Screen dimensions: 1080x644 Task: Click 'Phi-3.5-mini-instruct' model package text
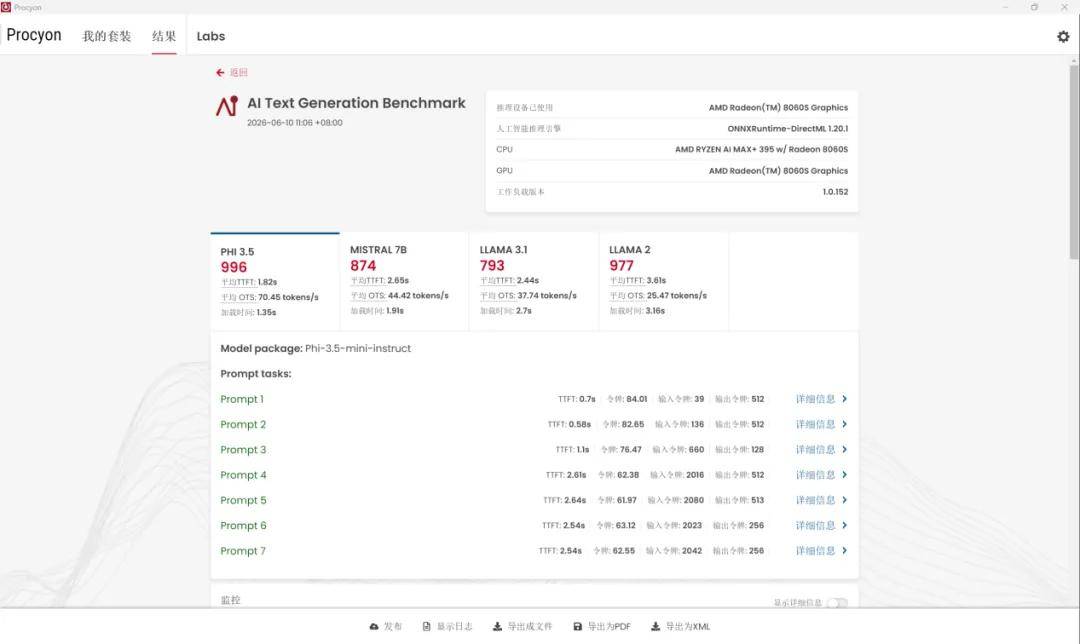(358, 349)
